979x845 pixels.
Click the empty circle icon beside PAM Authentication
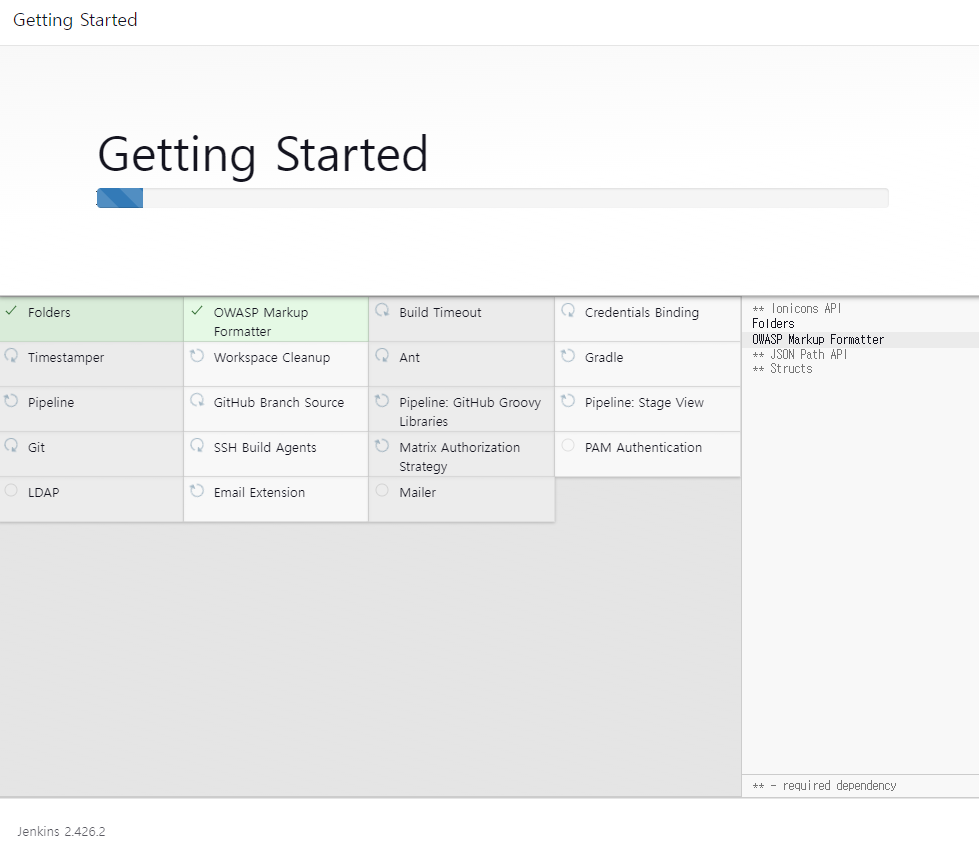[x=568, y=445]
